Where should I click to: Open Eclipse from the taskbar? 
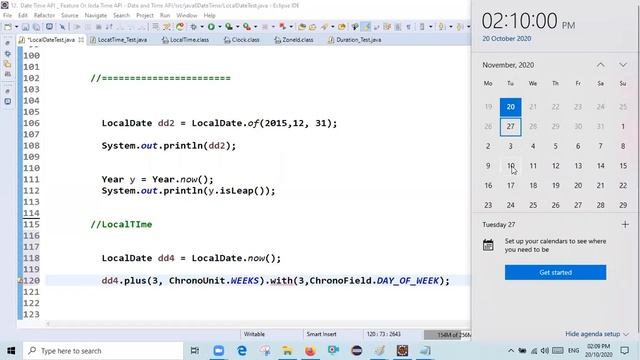356,351
